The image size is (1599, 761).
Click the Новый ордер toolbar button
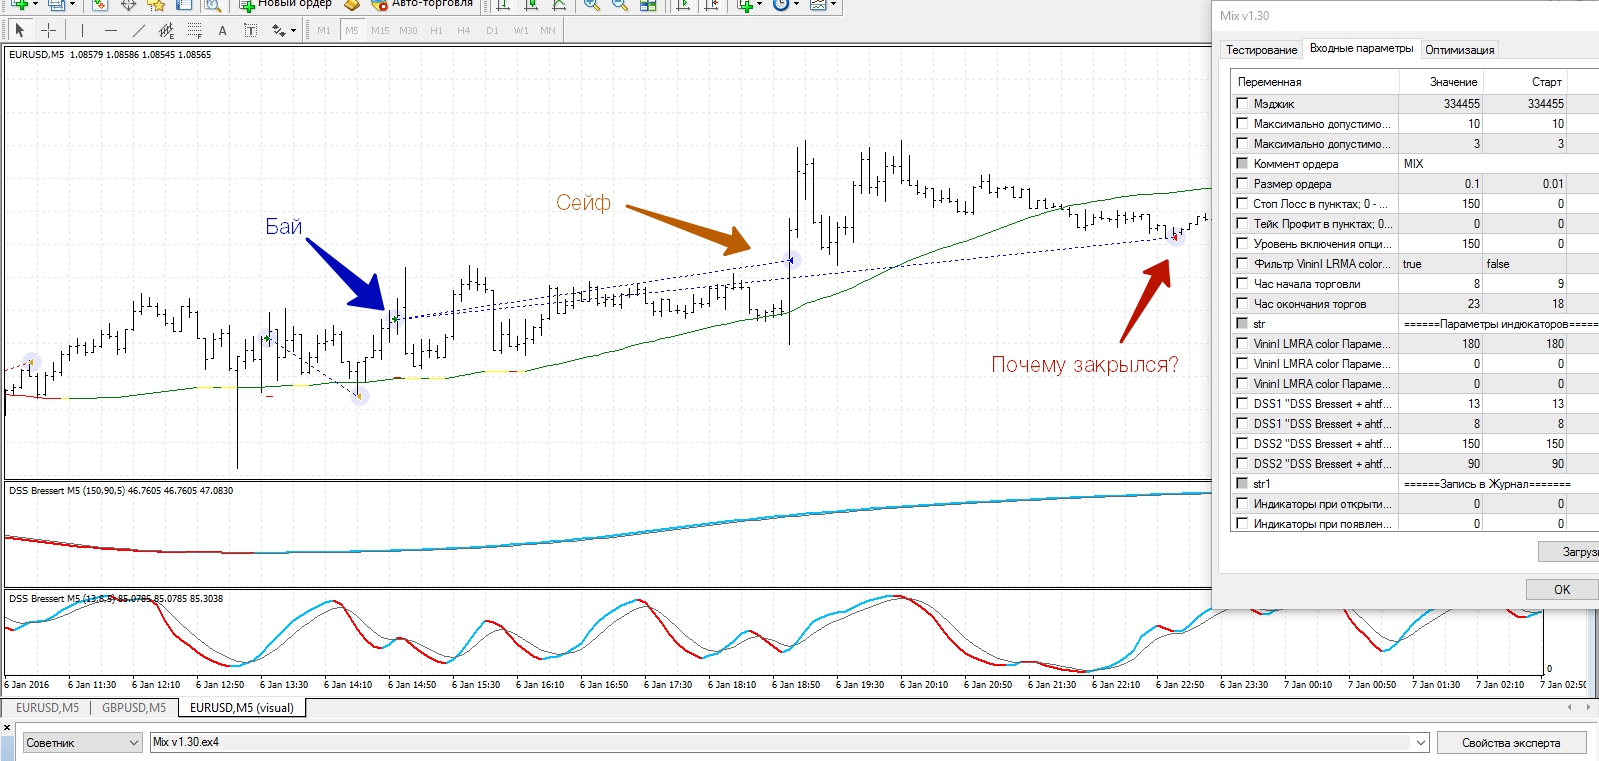point(286,5)
